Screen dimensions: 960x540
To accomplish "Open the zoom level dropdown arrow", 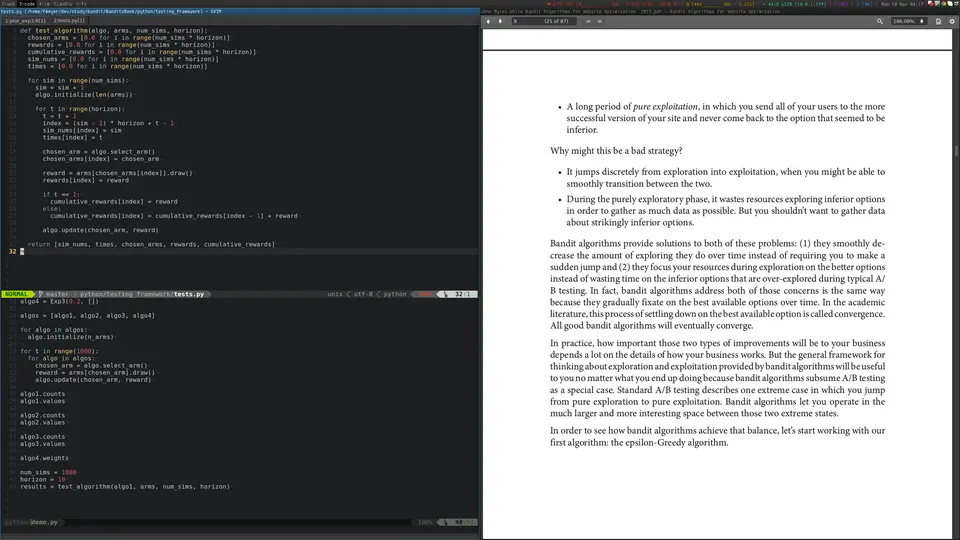I will (922, 21).
